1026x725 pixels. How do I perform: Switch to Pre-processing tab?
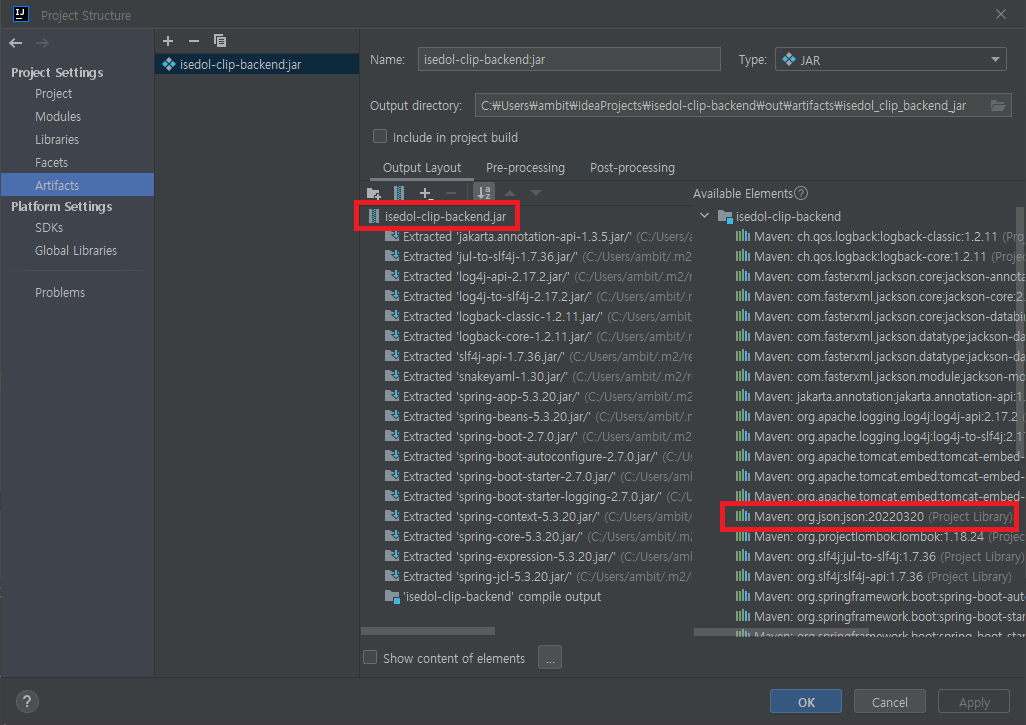525,168
